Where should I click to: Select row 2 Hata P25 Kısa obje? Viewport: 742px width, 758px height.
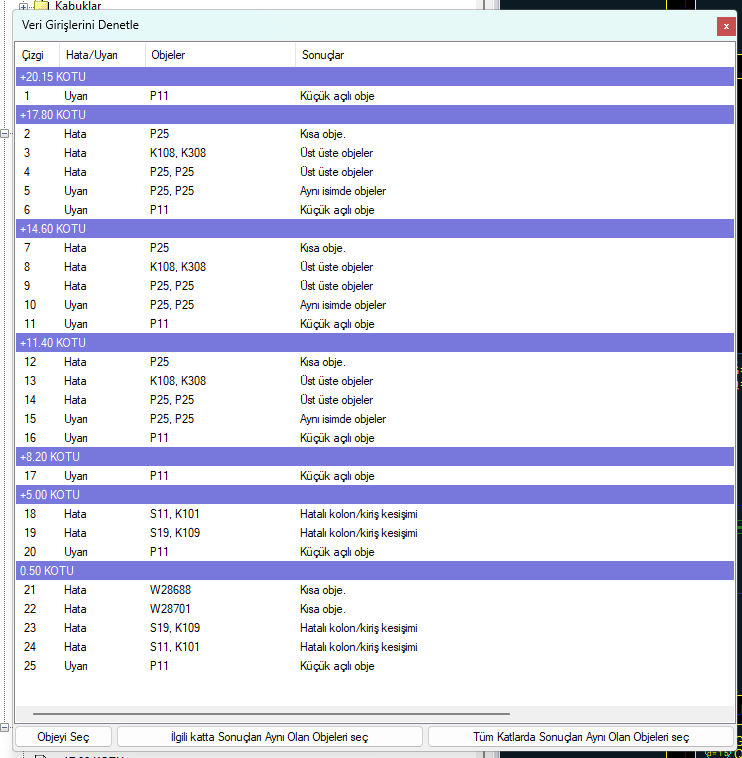375,134
